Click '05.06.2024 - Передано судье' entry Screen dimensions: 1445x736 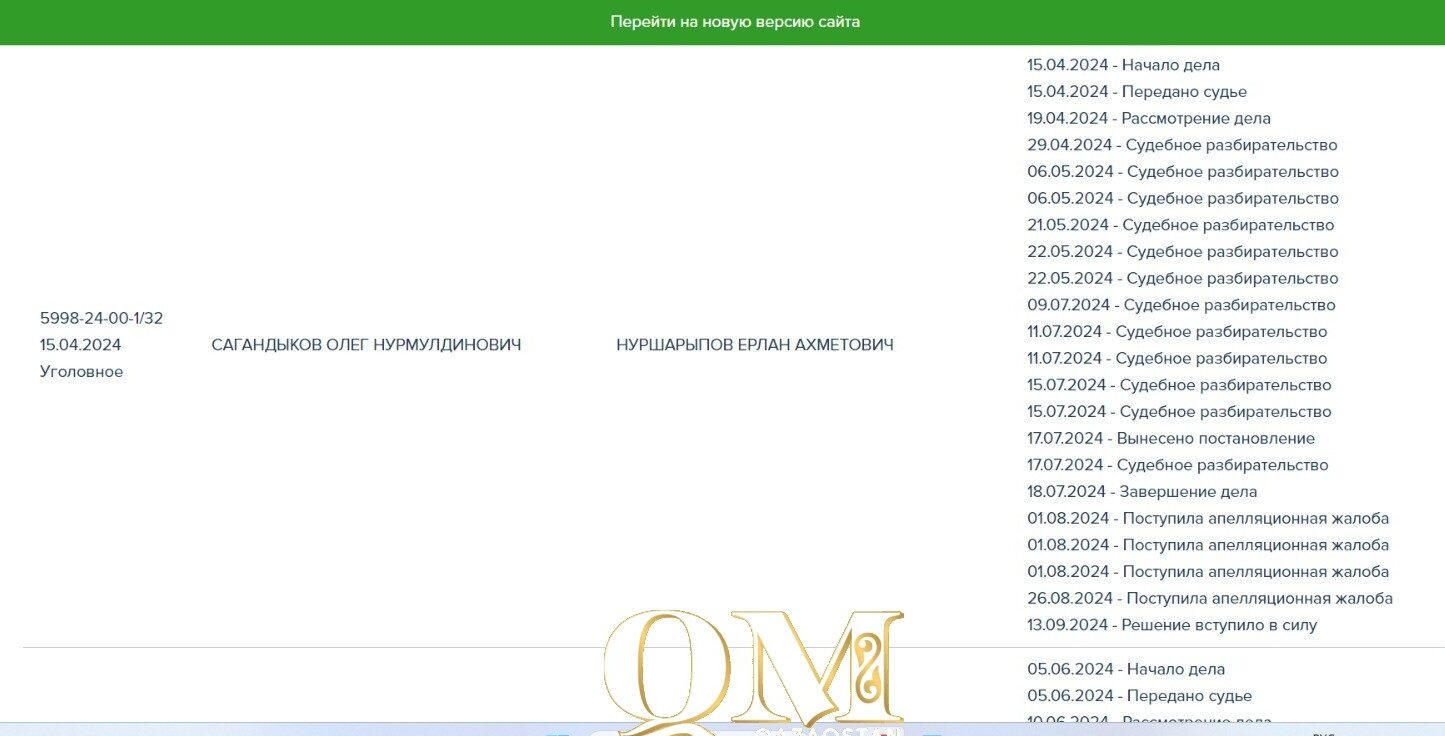(x=1139, y=696)
